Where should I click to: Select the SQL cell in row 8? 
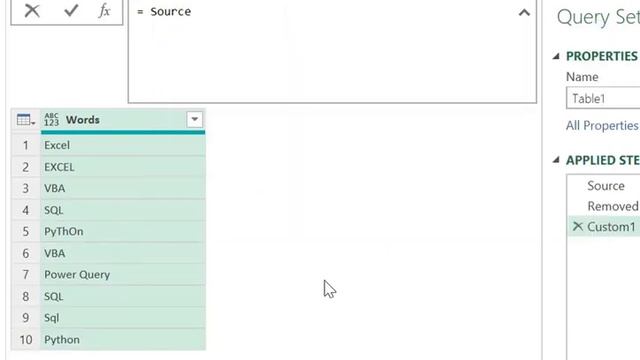pyautogui.click(x=123, y=296)
